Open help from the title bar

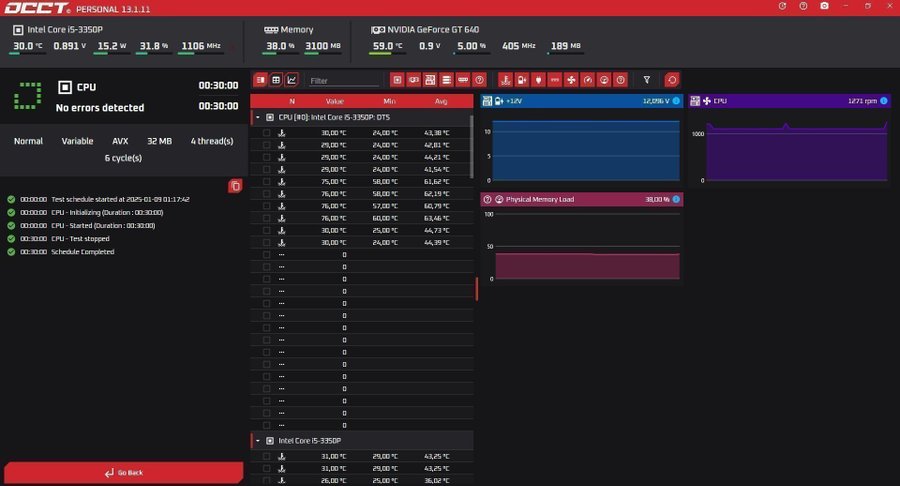tap(803, 6)
